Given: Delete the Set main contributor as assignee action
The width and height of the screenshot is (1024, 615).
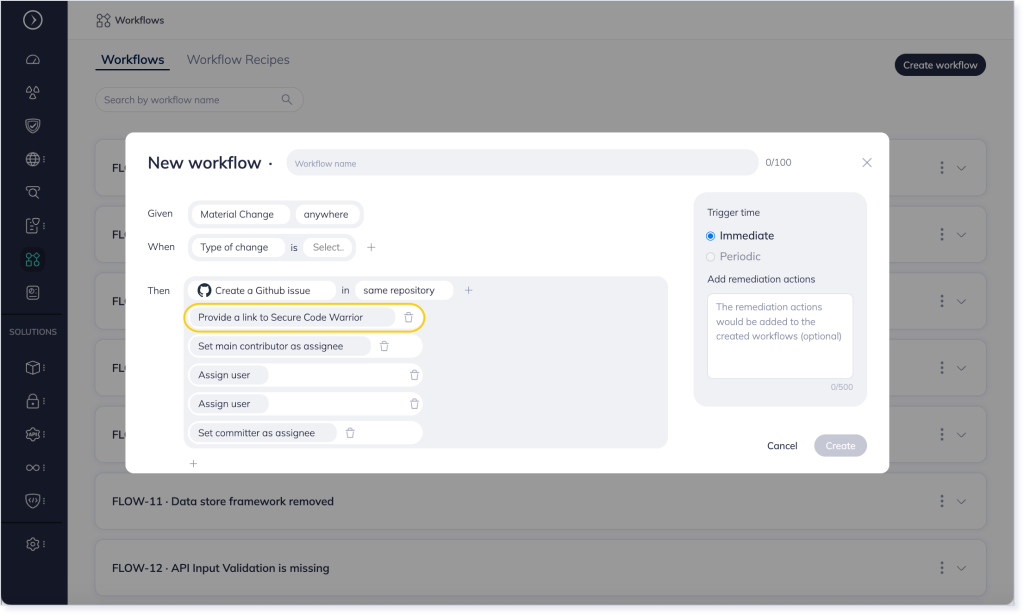Looking at the screenshot, I should tap(385, 346).
